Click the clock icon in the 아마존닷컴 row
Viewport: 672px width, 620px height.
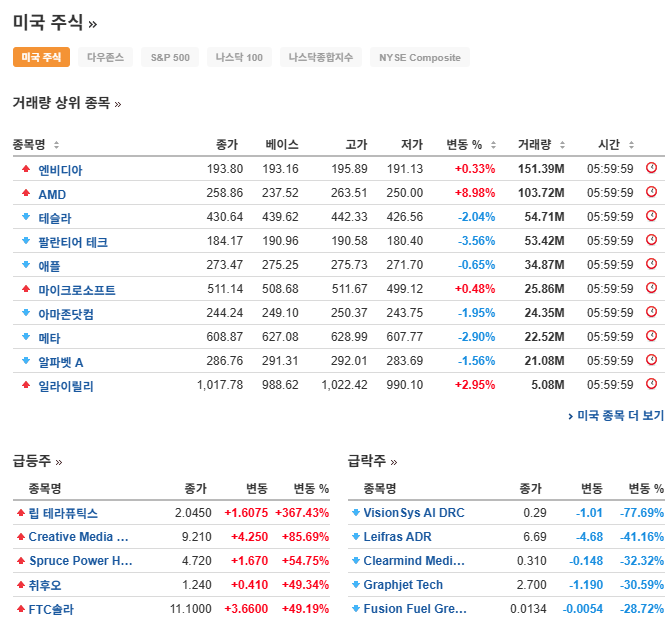(x=651, y=311)
